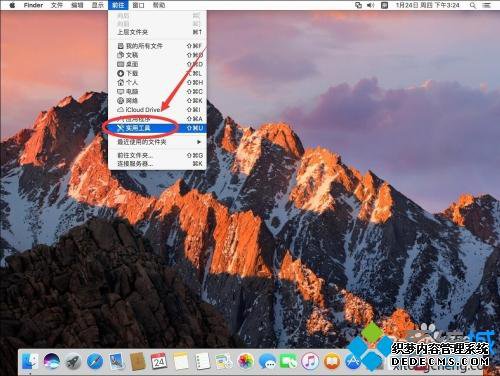
Task: Click the volume icon in menu bar
Action: coord(371,5)
